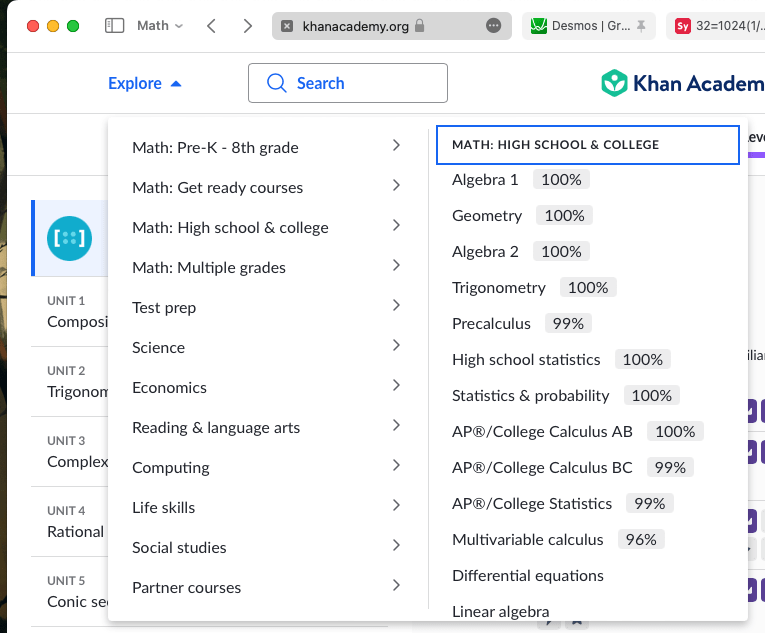
Task: Open the page menu ellipsis in address bar
Action: click(x=494, y=25)
